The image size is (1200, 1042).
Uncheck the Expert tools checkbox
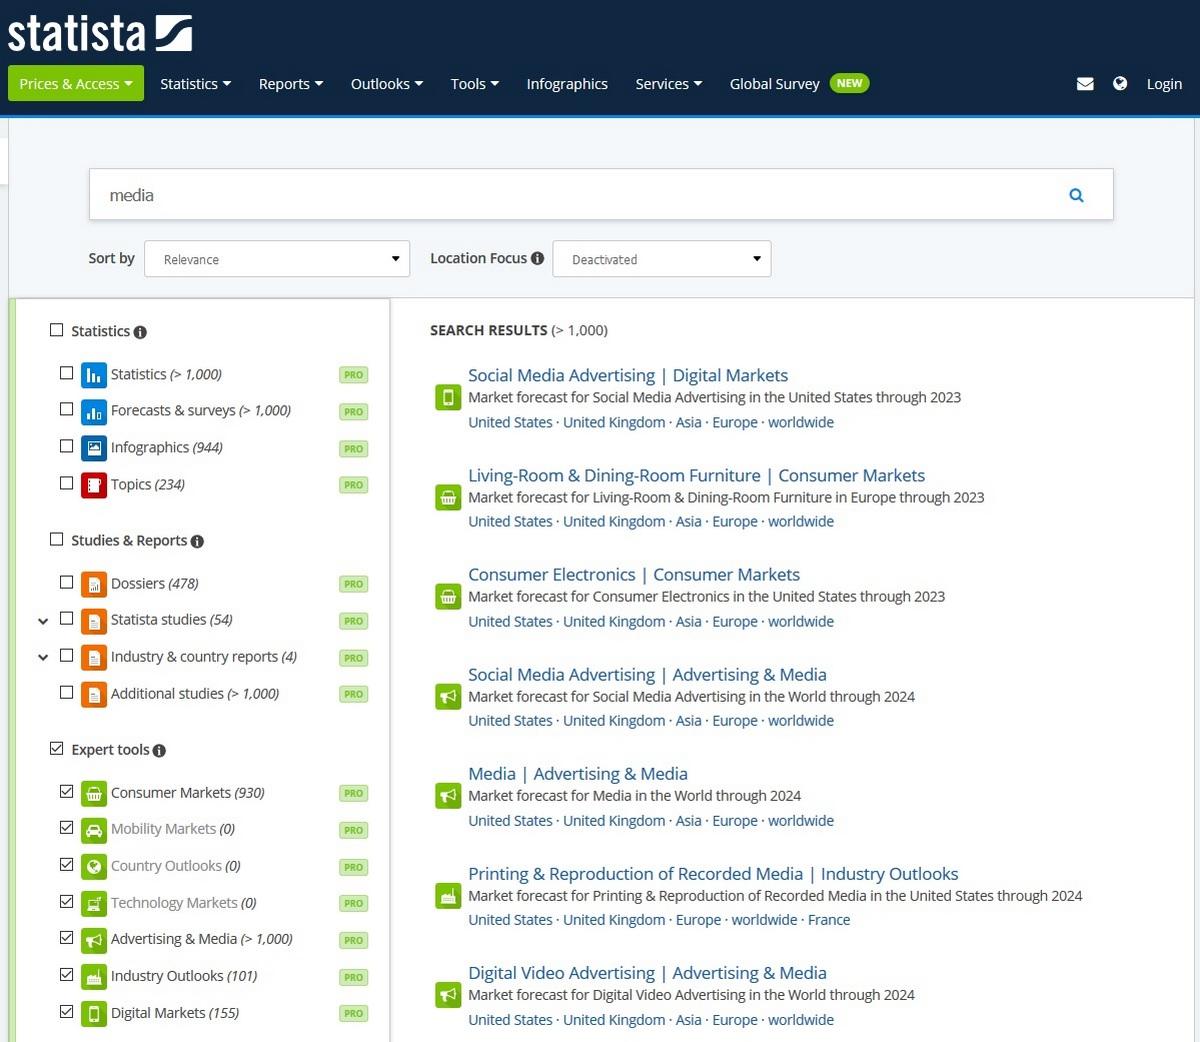pyautogui.click(x=57, y=748)
